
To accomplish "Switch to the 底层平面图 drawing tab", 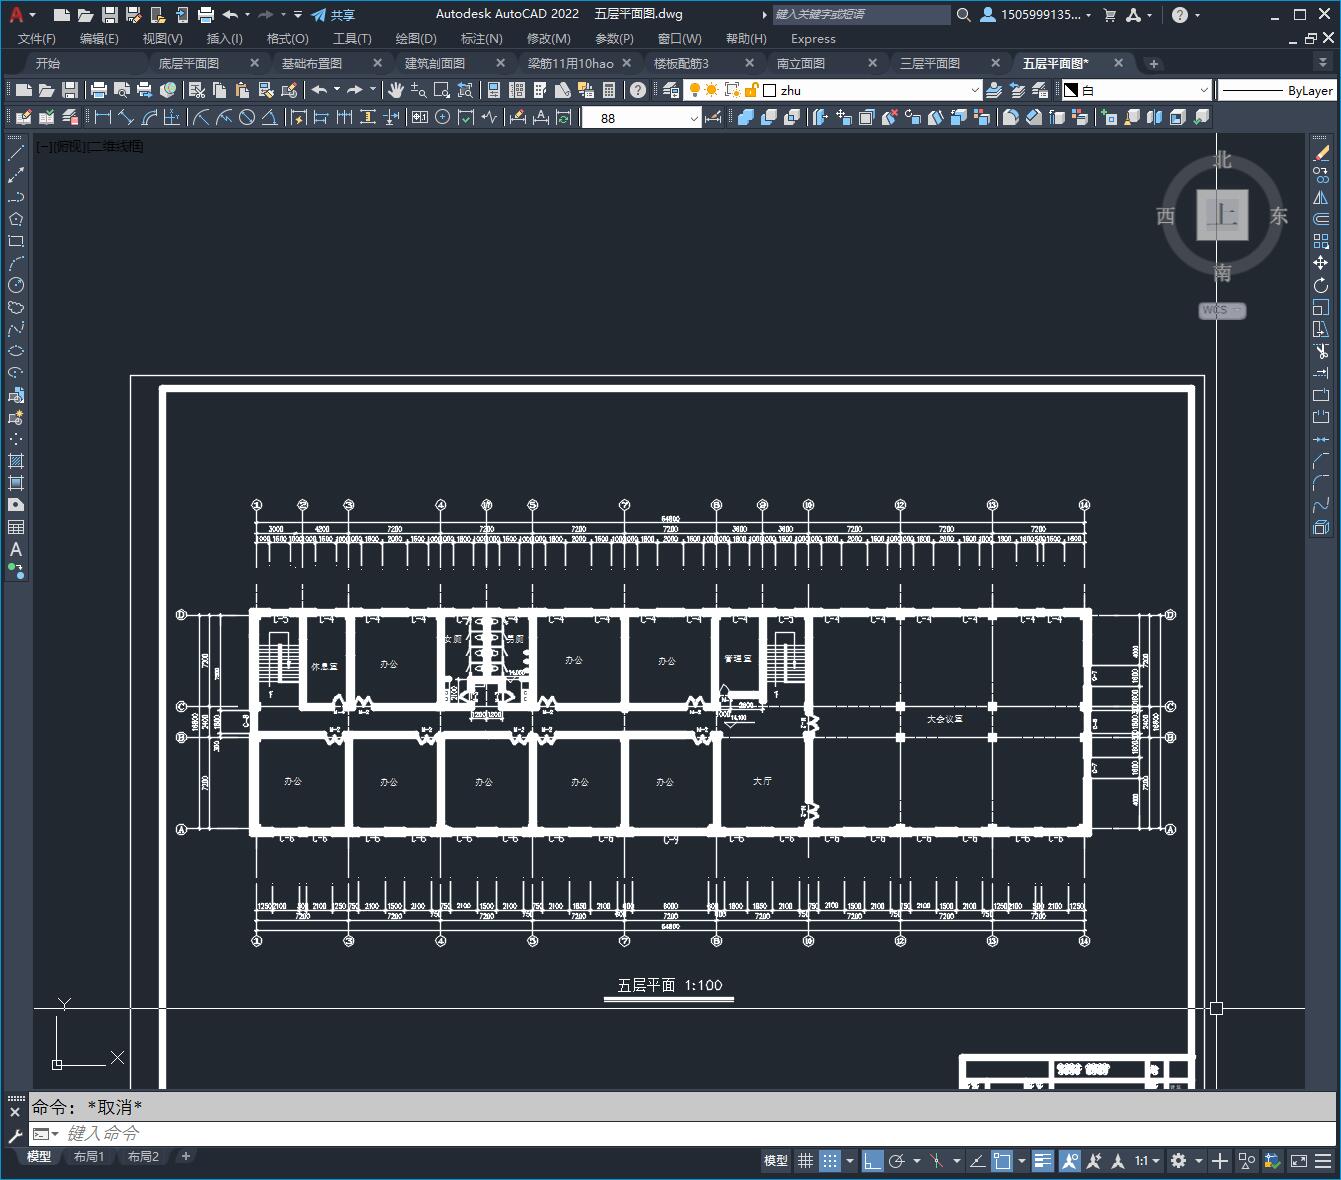I will [x=189, y=63].
